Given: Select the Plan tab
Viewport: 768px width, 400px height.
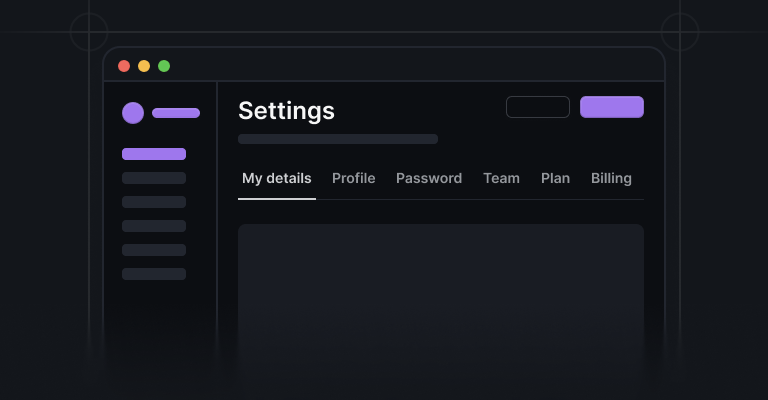Looking at the screenshot, I should [555, 178].
